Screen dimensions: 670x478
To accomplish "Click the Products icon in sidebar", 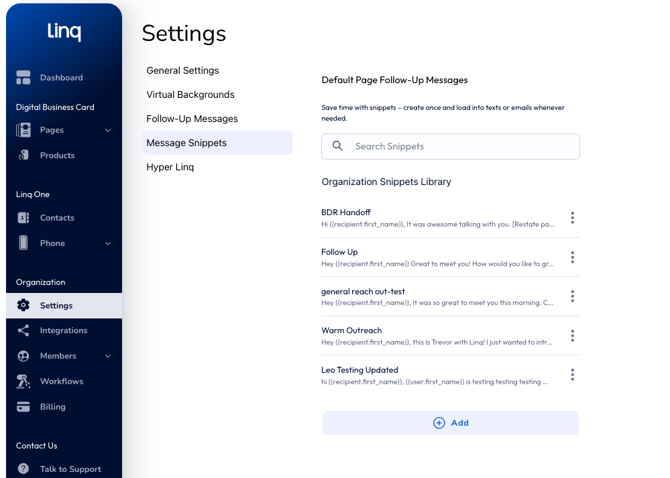I will 23,156.
